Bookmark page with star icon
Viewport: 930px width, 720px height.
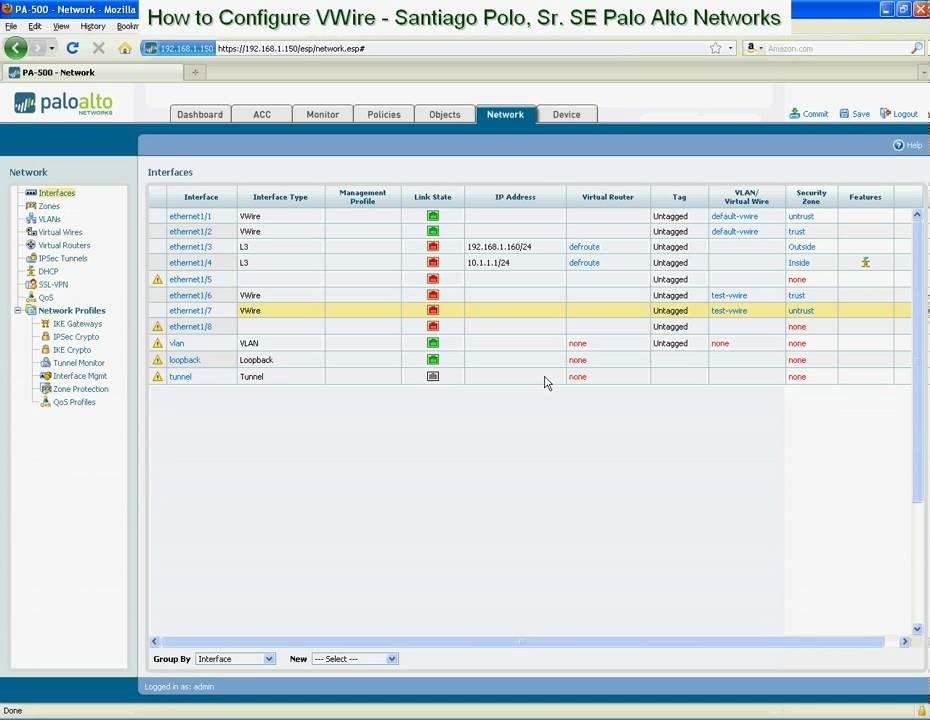pyautogui.click(x=716, y=48)
